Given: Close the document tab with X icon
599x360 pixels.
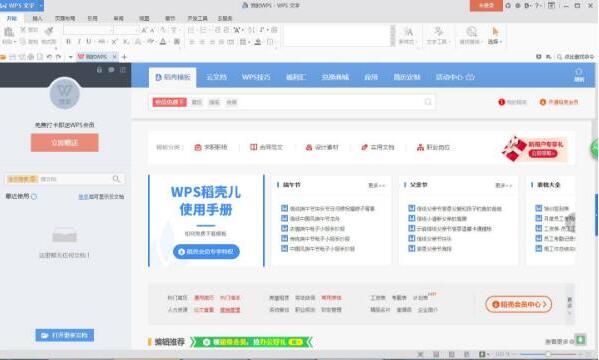Looking at the screenshot, I should coord(114,57).
